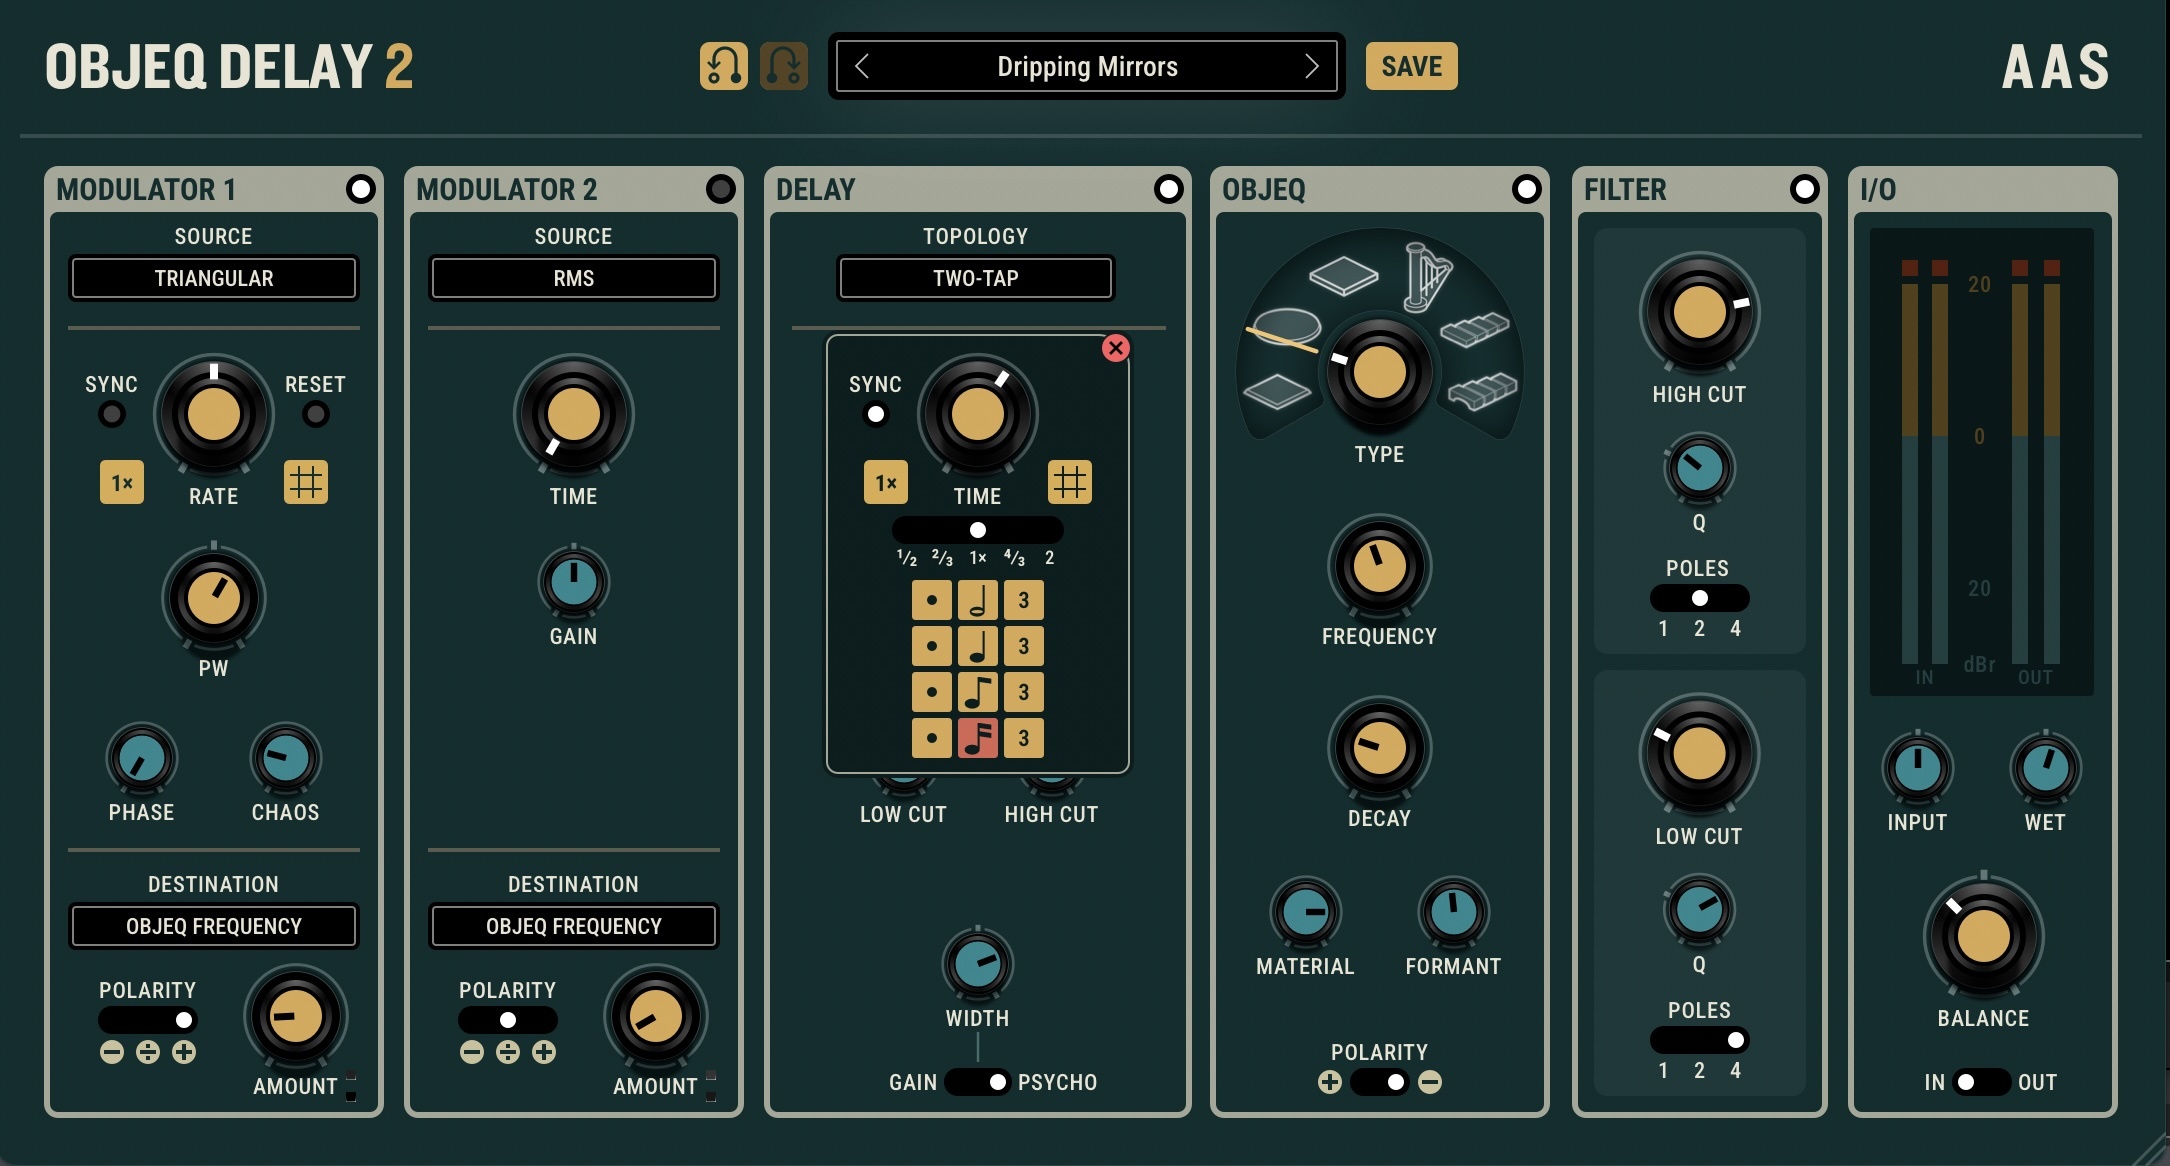Click the second dimmed headphone compare icon
The height and width of the screenshot is (1166, 2170).
[784, 66]
